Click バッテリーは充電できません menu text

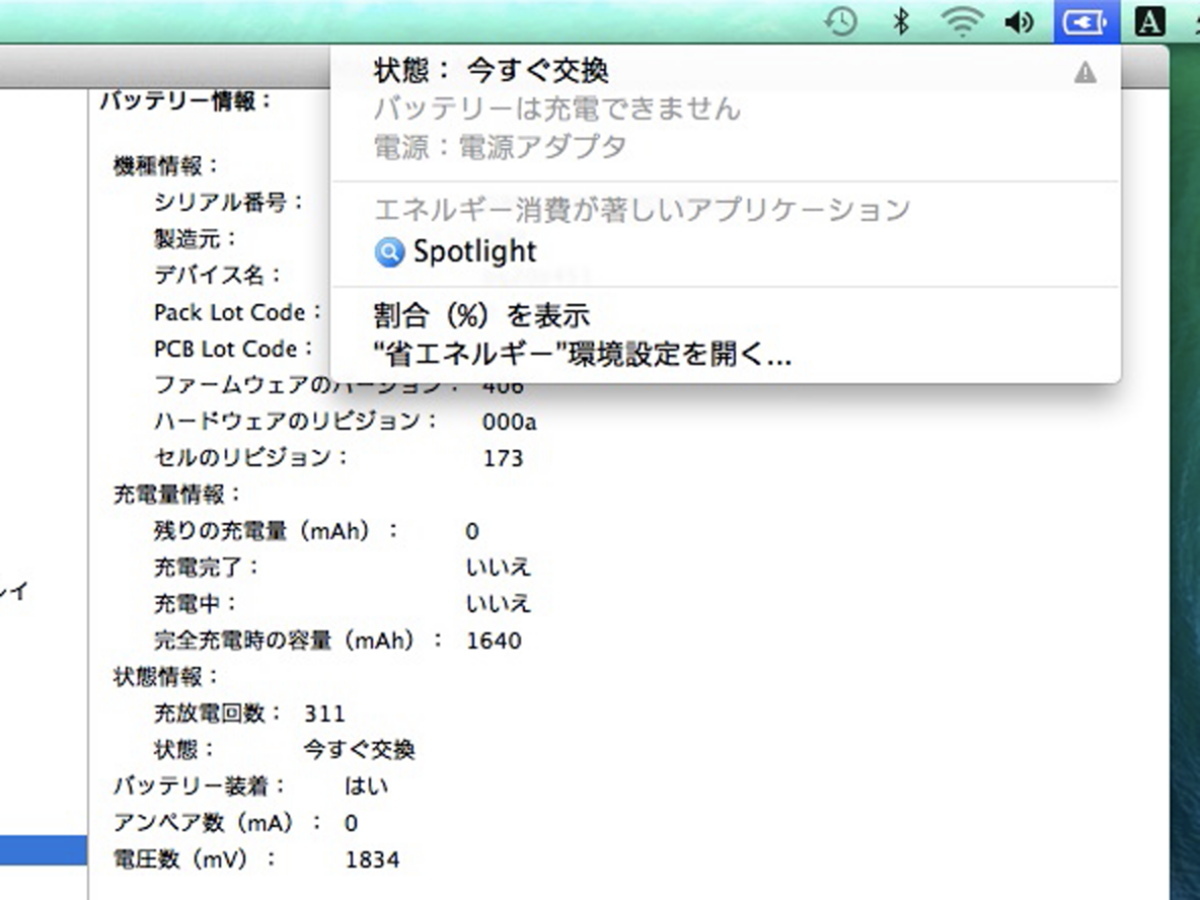click(x=557, y=108)
